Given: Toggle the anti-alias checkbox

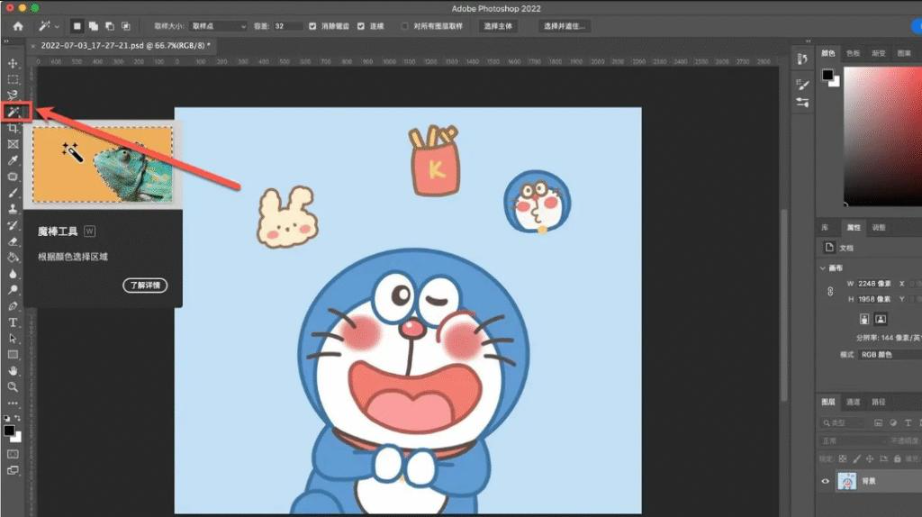Looking at the screenshot, I should [312, 26].
